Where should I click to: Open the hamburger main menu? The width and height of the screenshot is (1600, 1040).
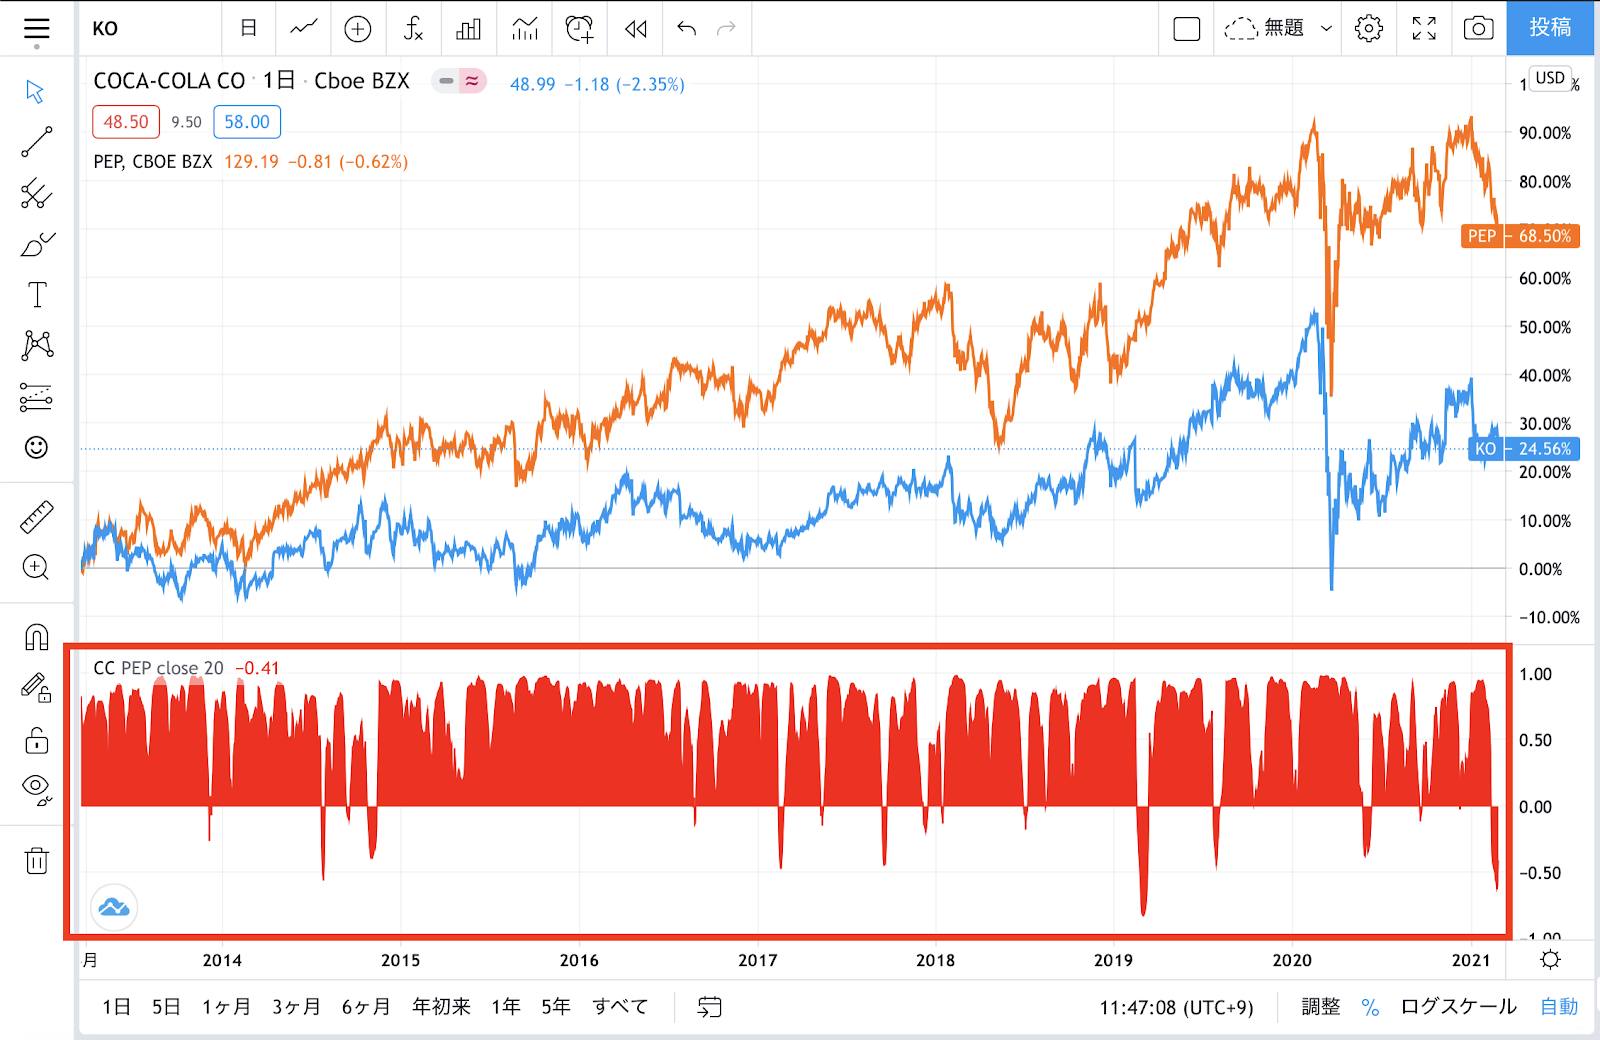tap(36, 29)
